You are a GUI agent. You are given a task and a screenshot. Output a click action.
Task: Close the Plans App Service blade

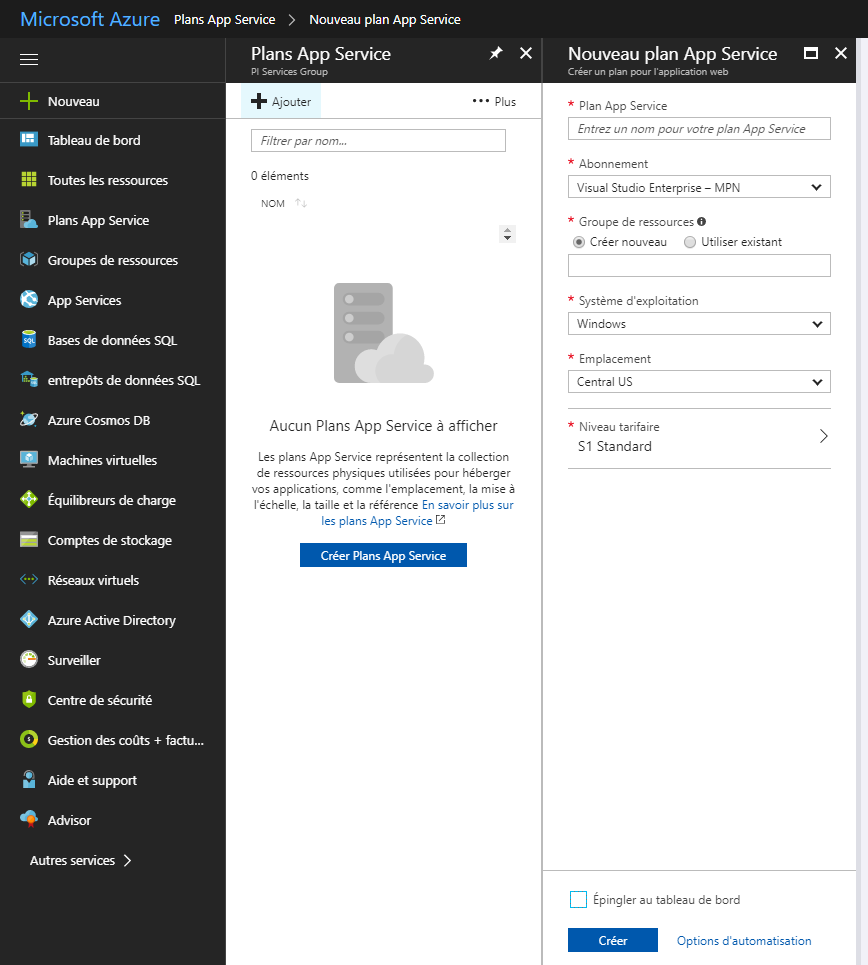(526, 54)
